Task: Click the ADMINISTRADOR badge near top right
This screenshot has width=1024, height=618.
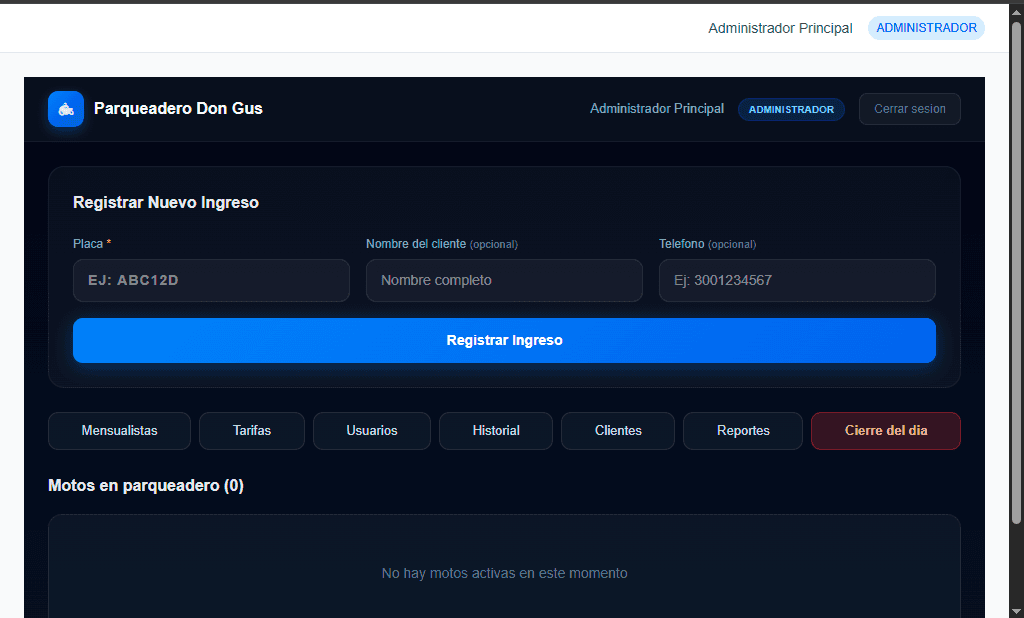Action: [926, 27]
